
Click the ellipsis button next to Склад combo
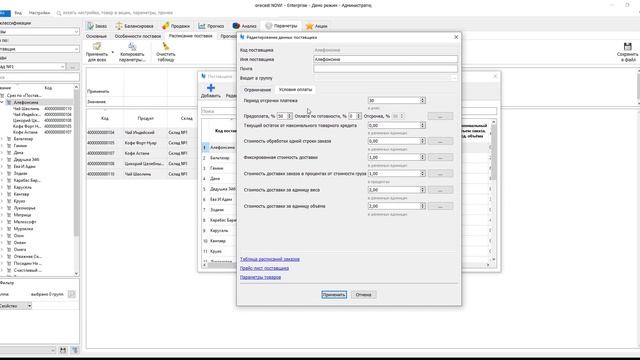click(x=73, y=66)
